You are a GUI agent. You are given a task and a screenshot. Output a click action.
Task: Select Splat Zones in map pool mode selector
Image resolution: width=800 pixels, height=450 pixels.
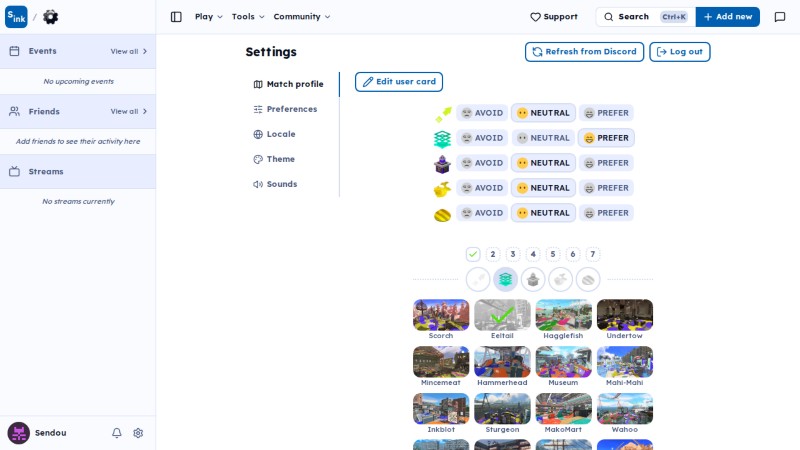pyautogui.click(x=506, y=280)
